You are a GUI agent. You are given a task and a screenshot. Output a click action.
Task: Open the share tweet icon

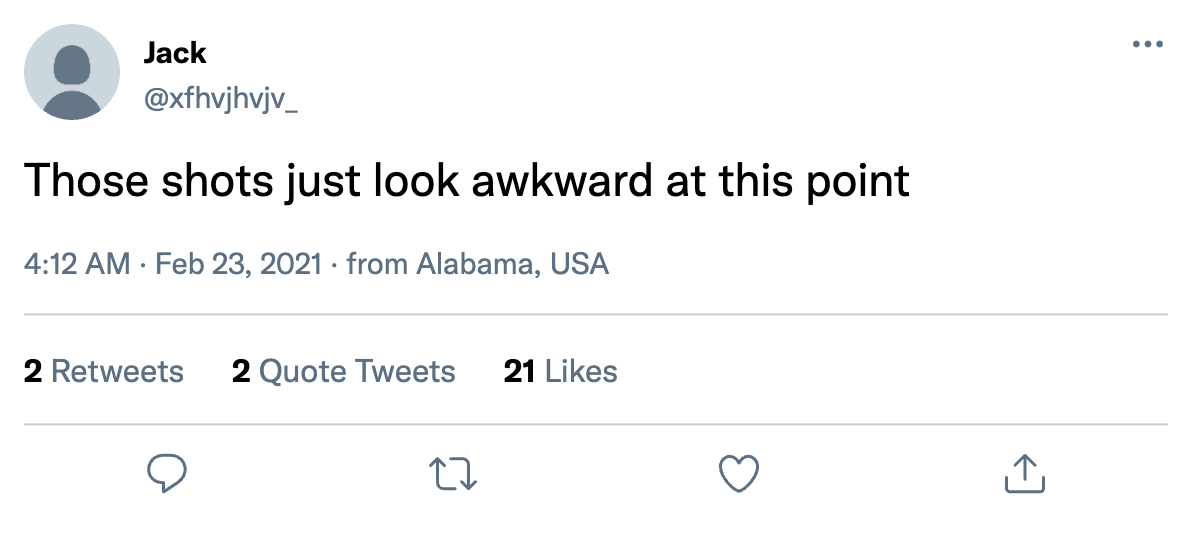pos(1024,473)
